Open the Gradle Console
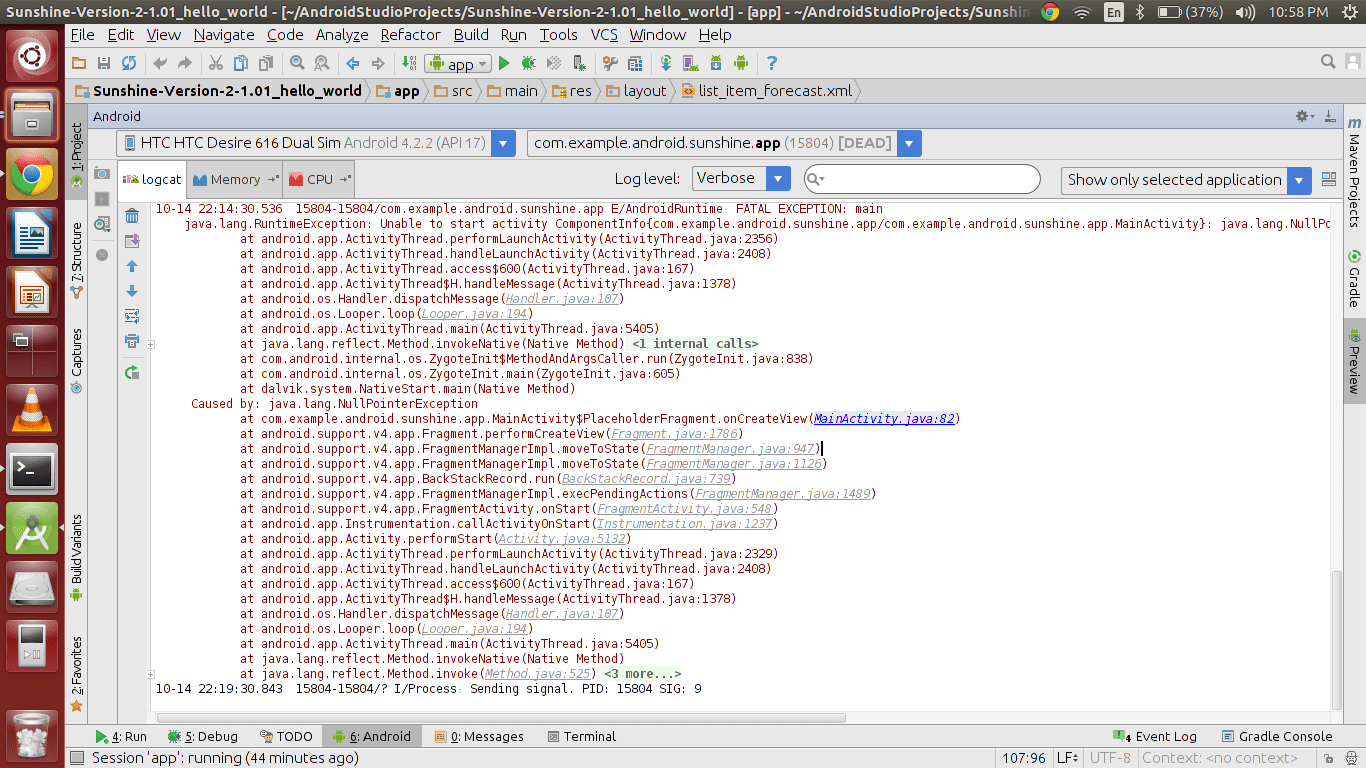 1276,736
